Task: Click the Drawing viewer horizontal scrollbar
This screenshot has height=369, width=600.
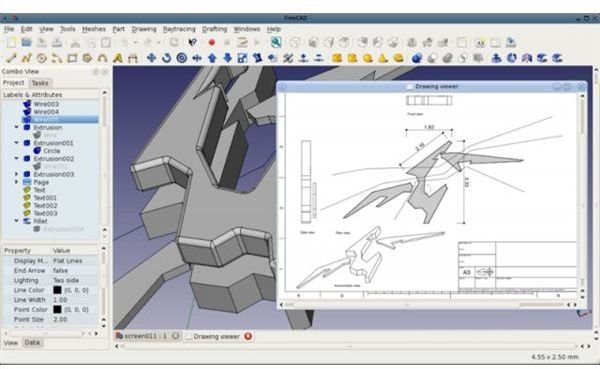Action: tap(424, 305)
